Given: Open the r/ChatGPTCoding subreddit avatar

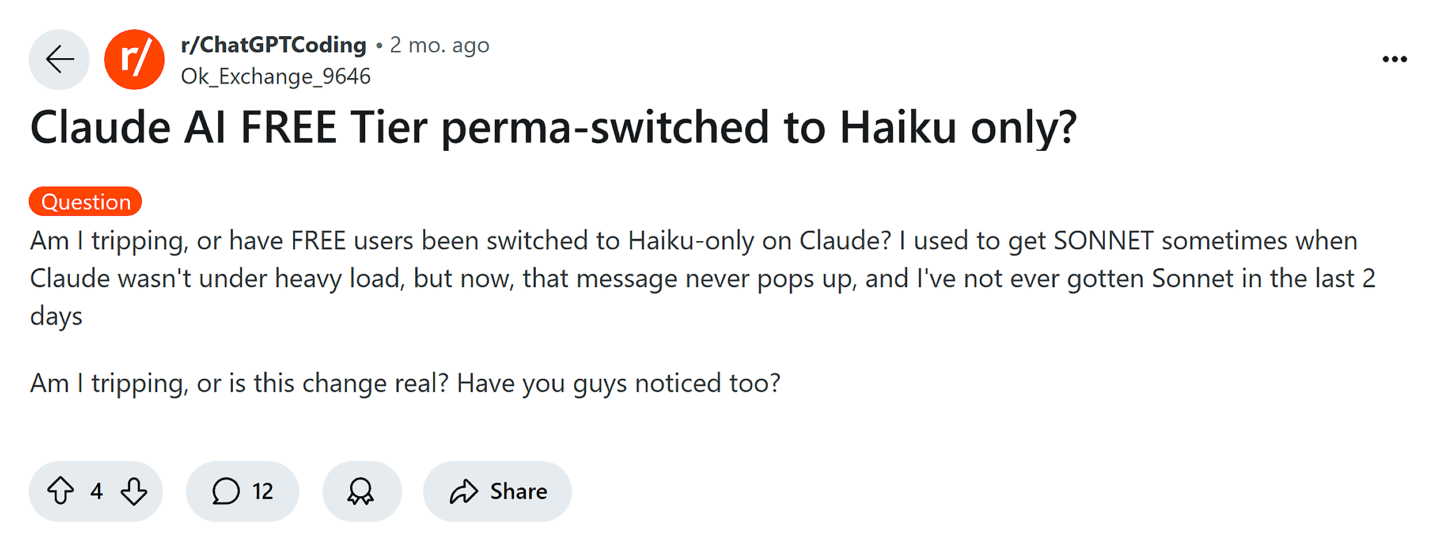Looking at the screenshot, I should (134, 60).
